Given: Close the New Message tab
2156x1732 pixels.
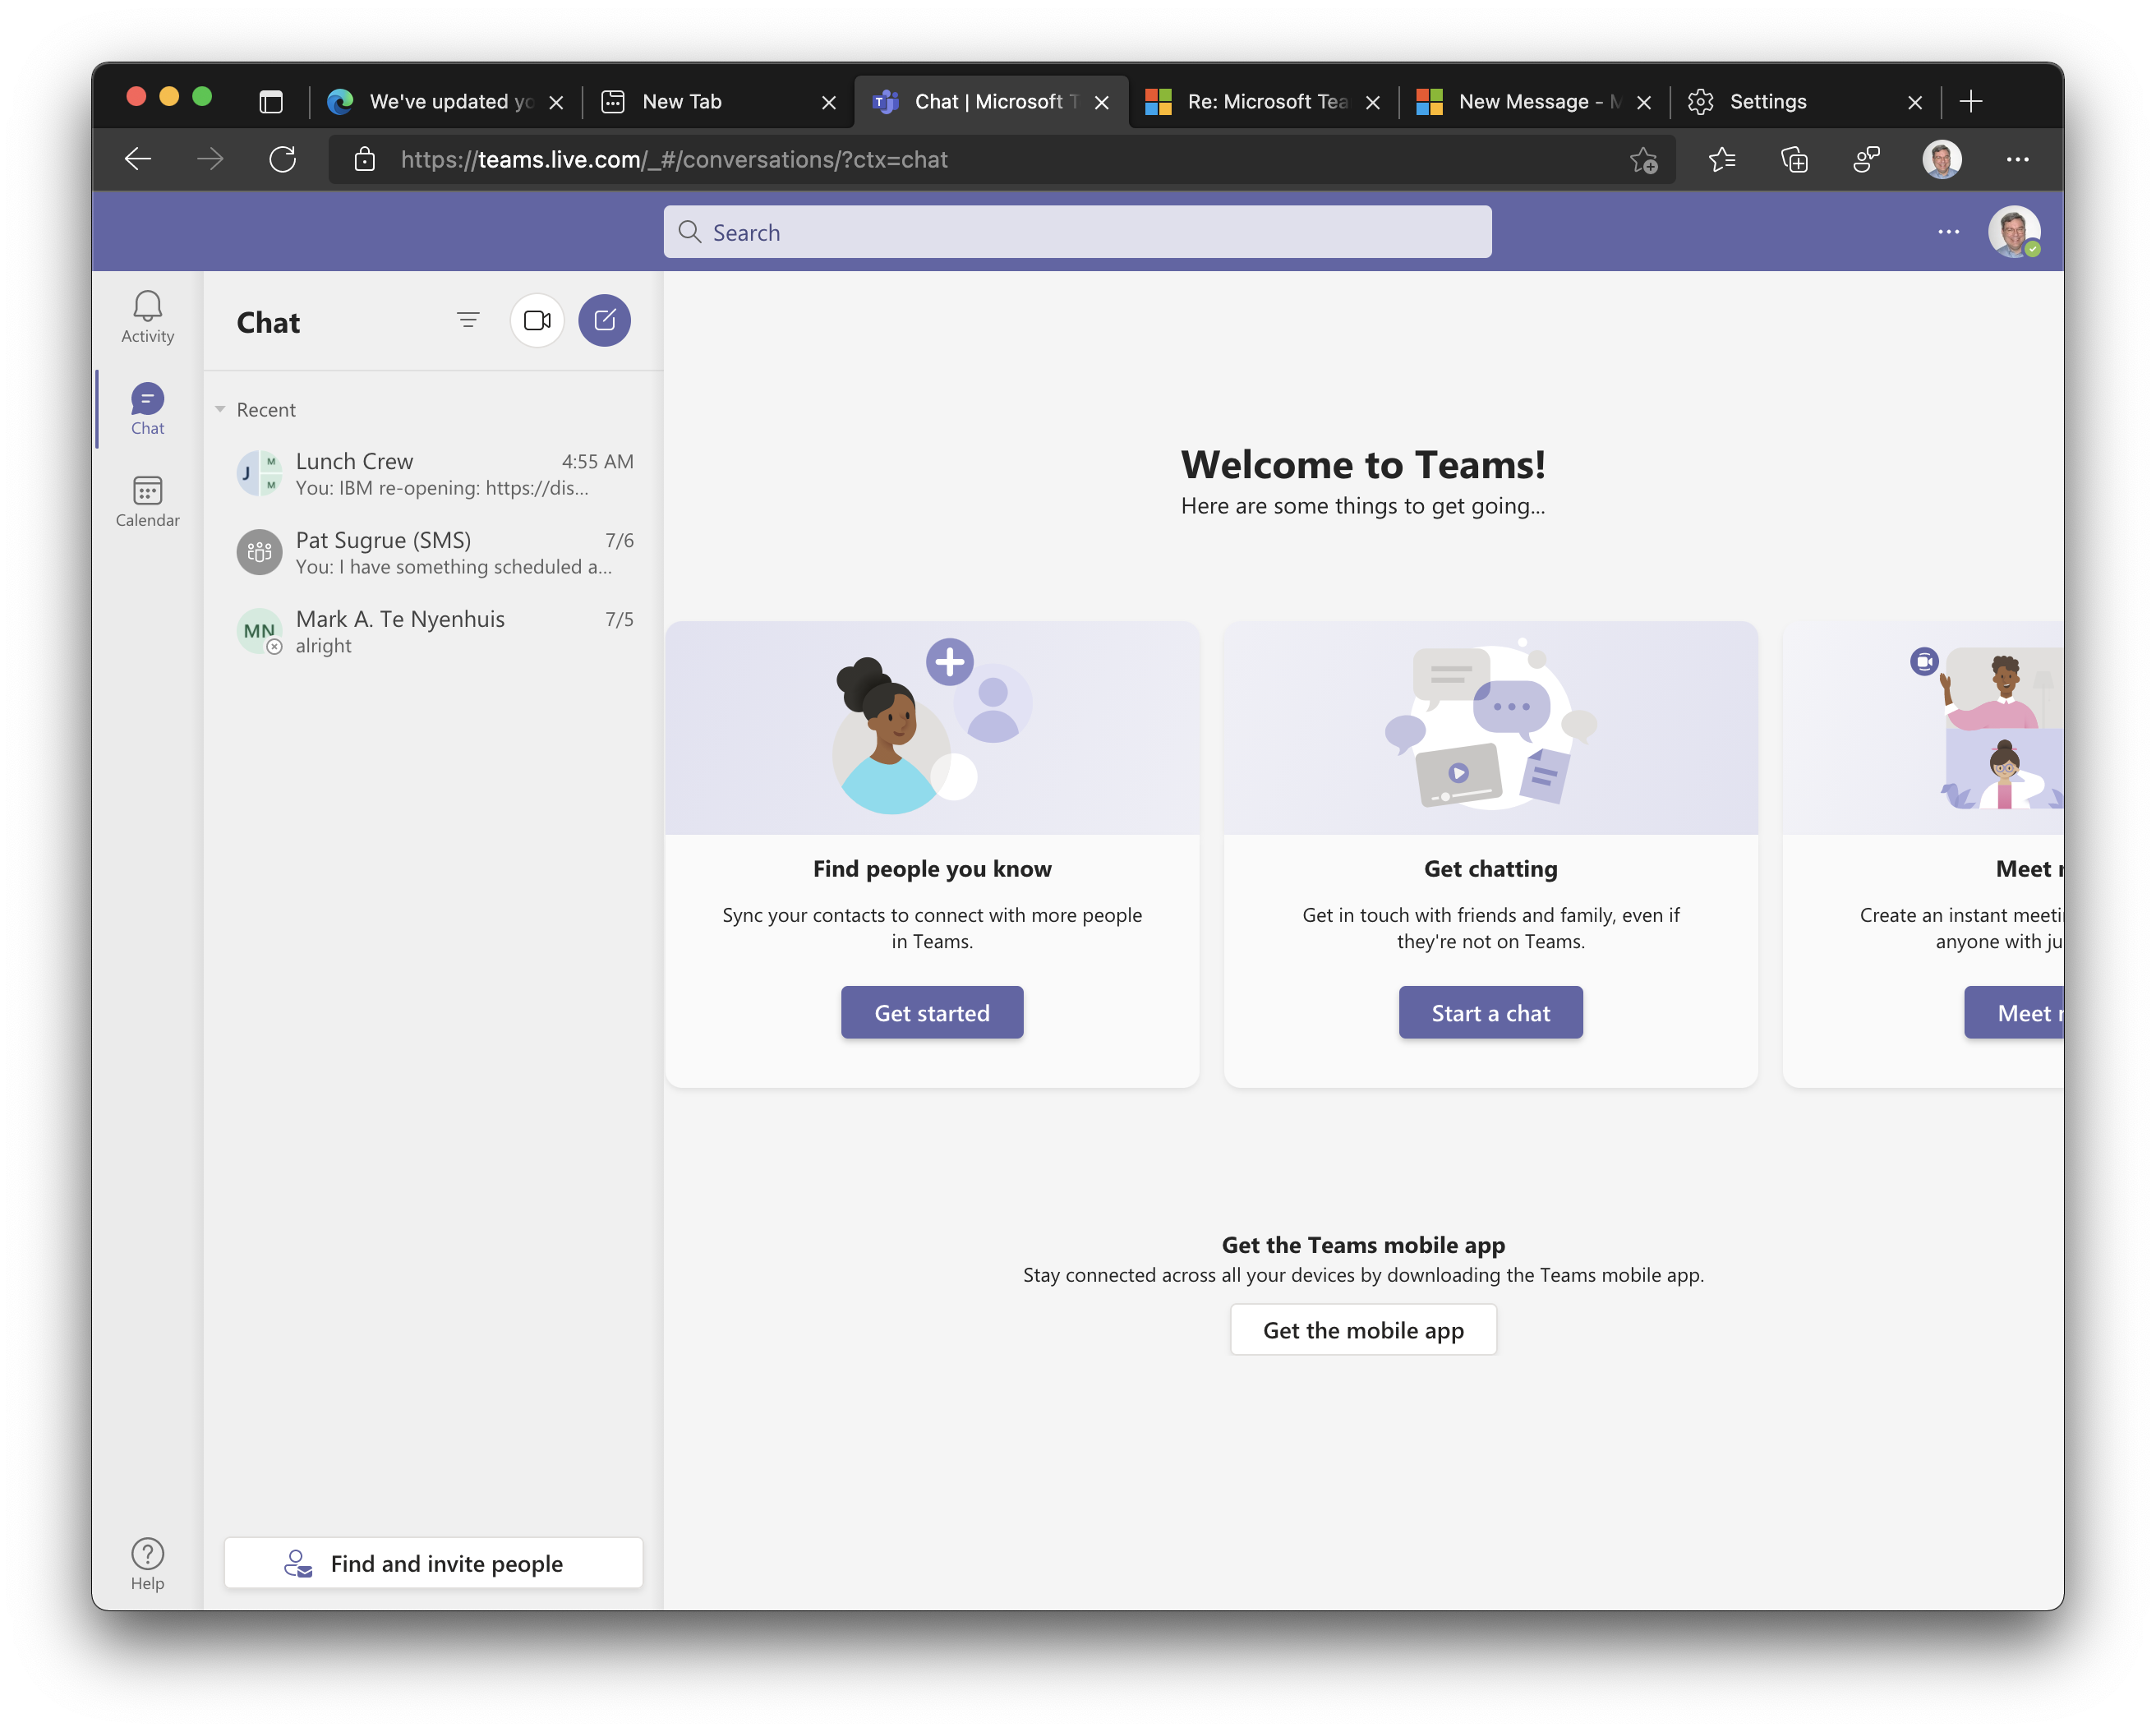Looking at the screenshot, I should [x=1644, y=102].
